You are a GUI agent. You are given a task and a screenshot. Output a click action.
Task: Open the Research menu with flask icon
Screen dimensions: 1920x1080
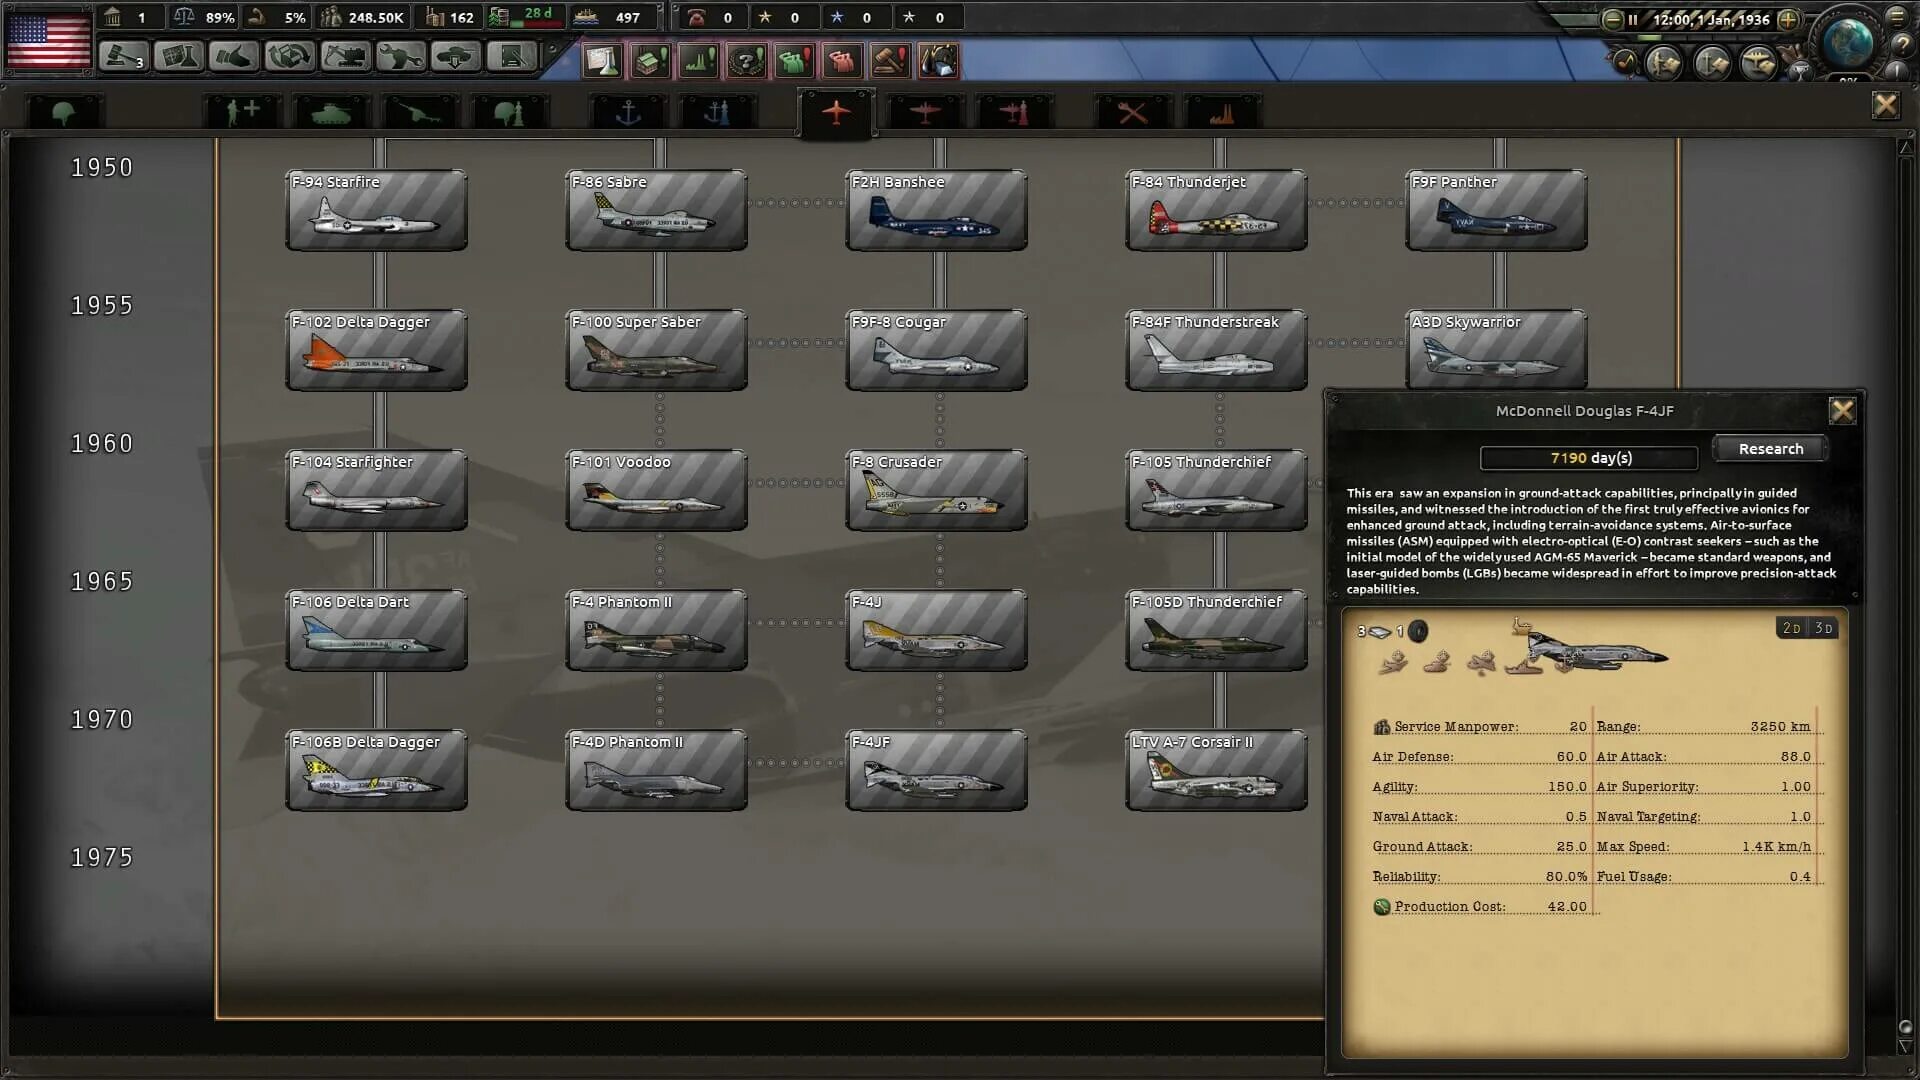click(179, 56)
